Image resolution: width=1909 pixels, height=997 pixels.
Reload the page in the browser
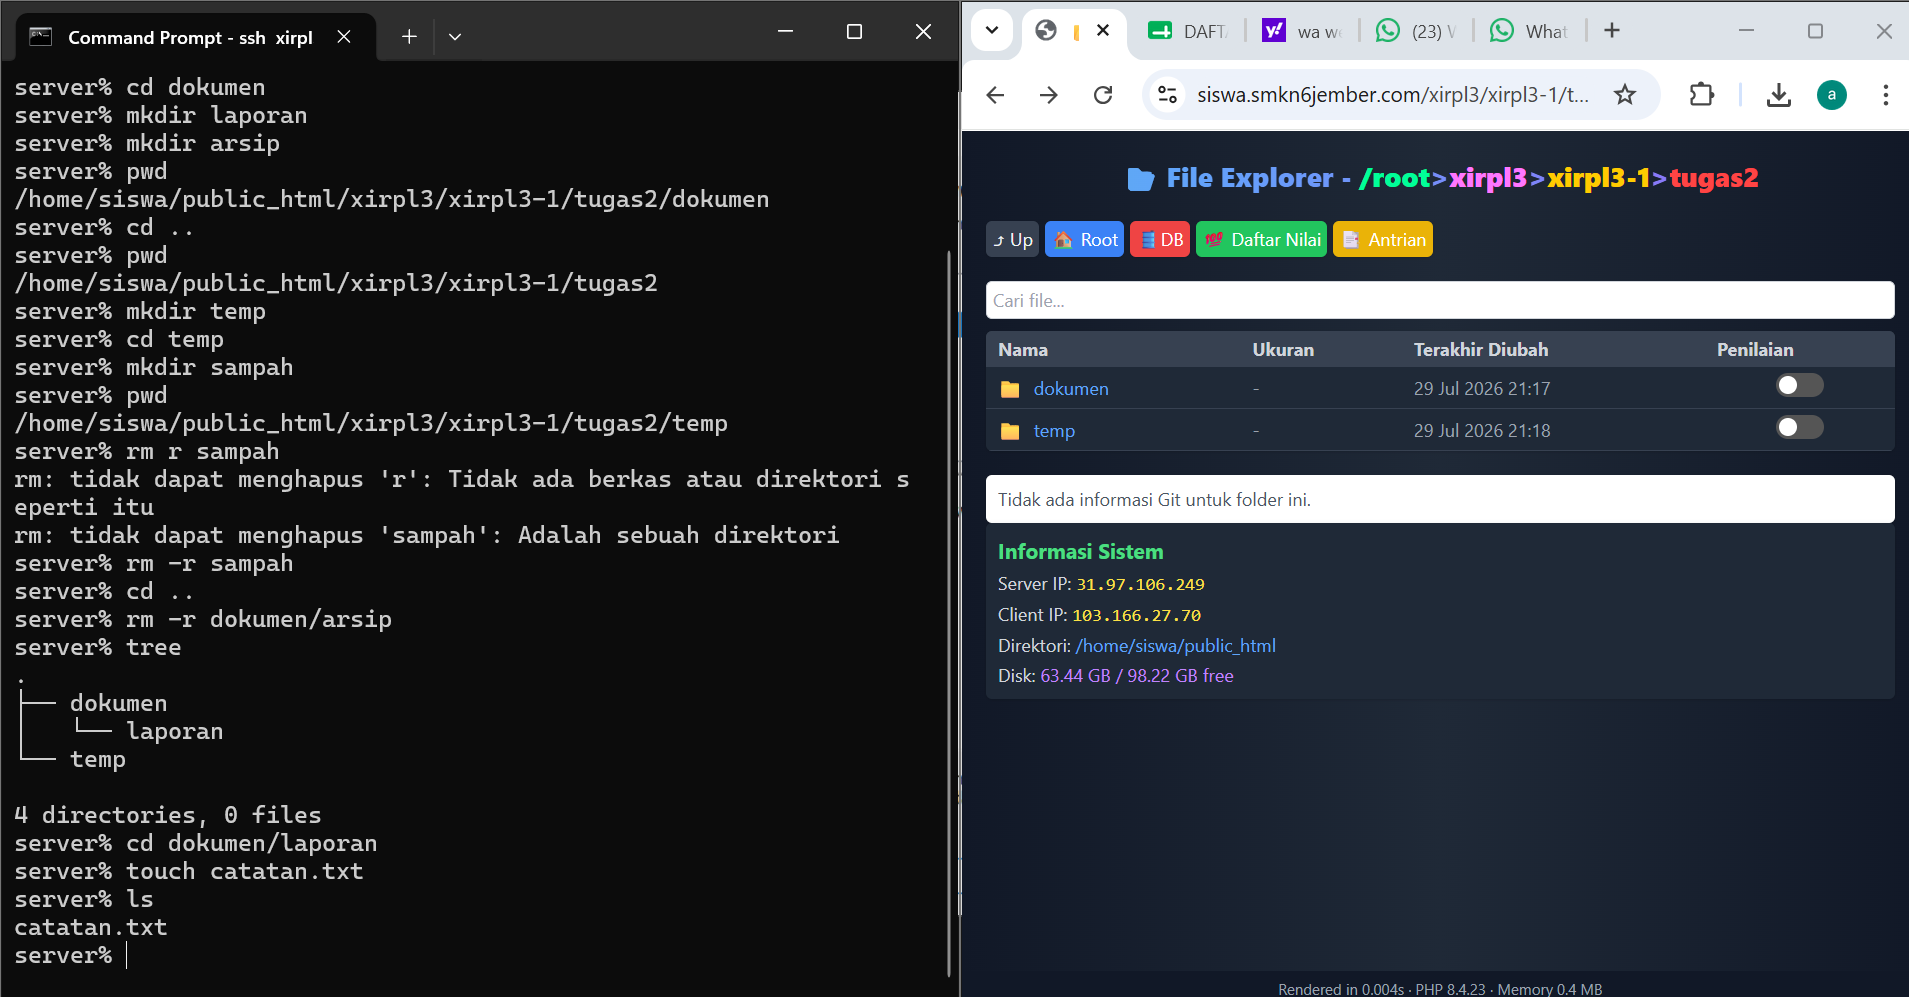pyautogui.click(x=1103, y=95)
